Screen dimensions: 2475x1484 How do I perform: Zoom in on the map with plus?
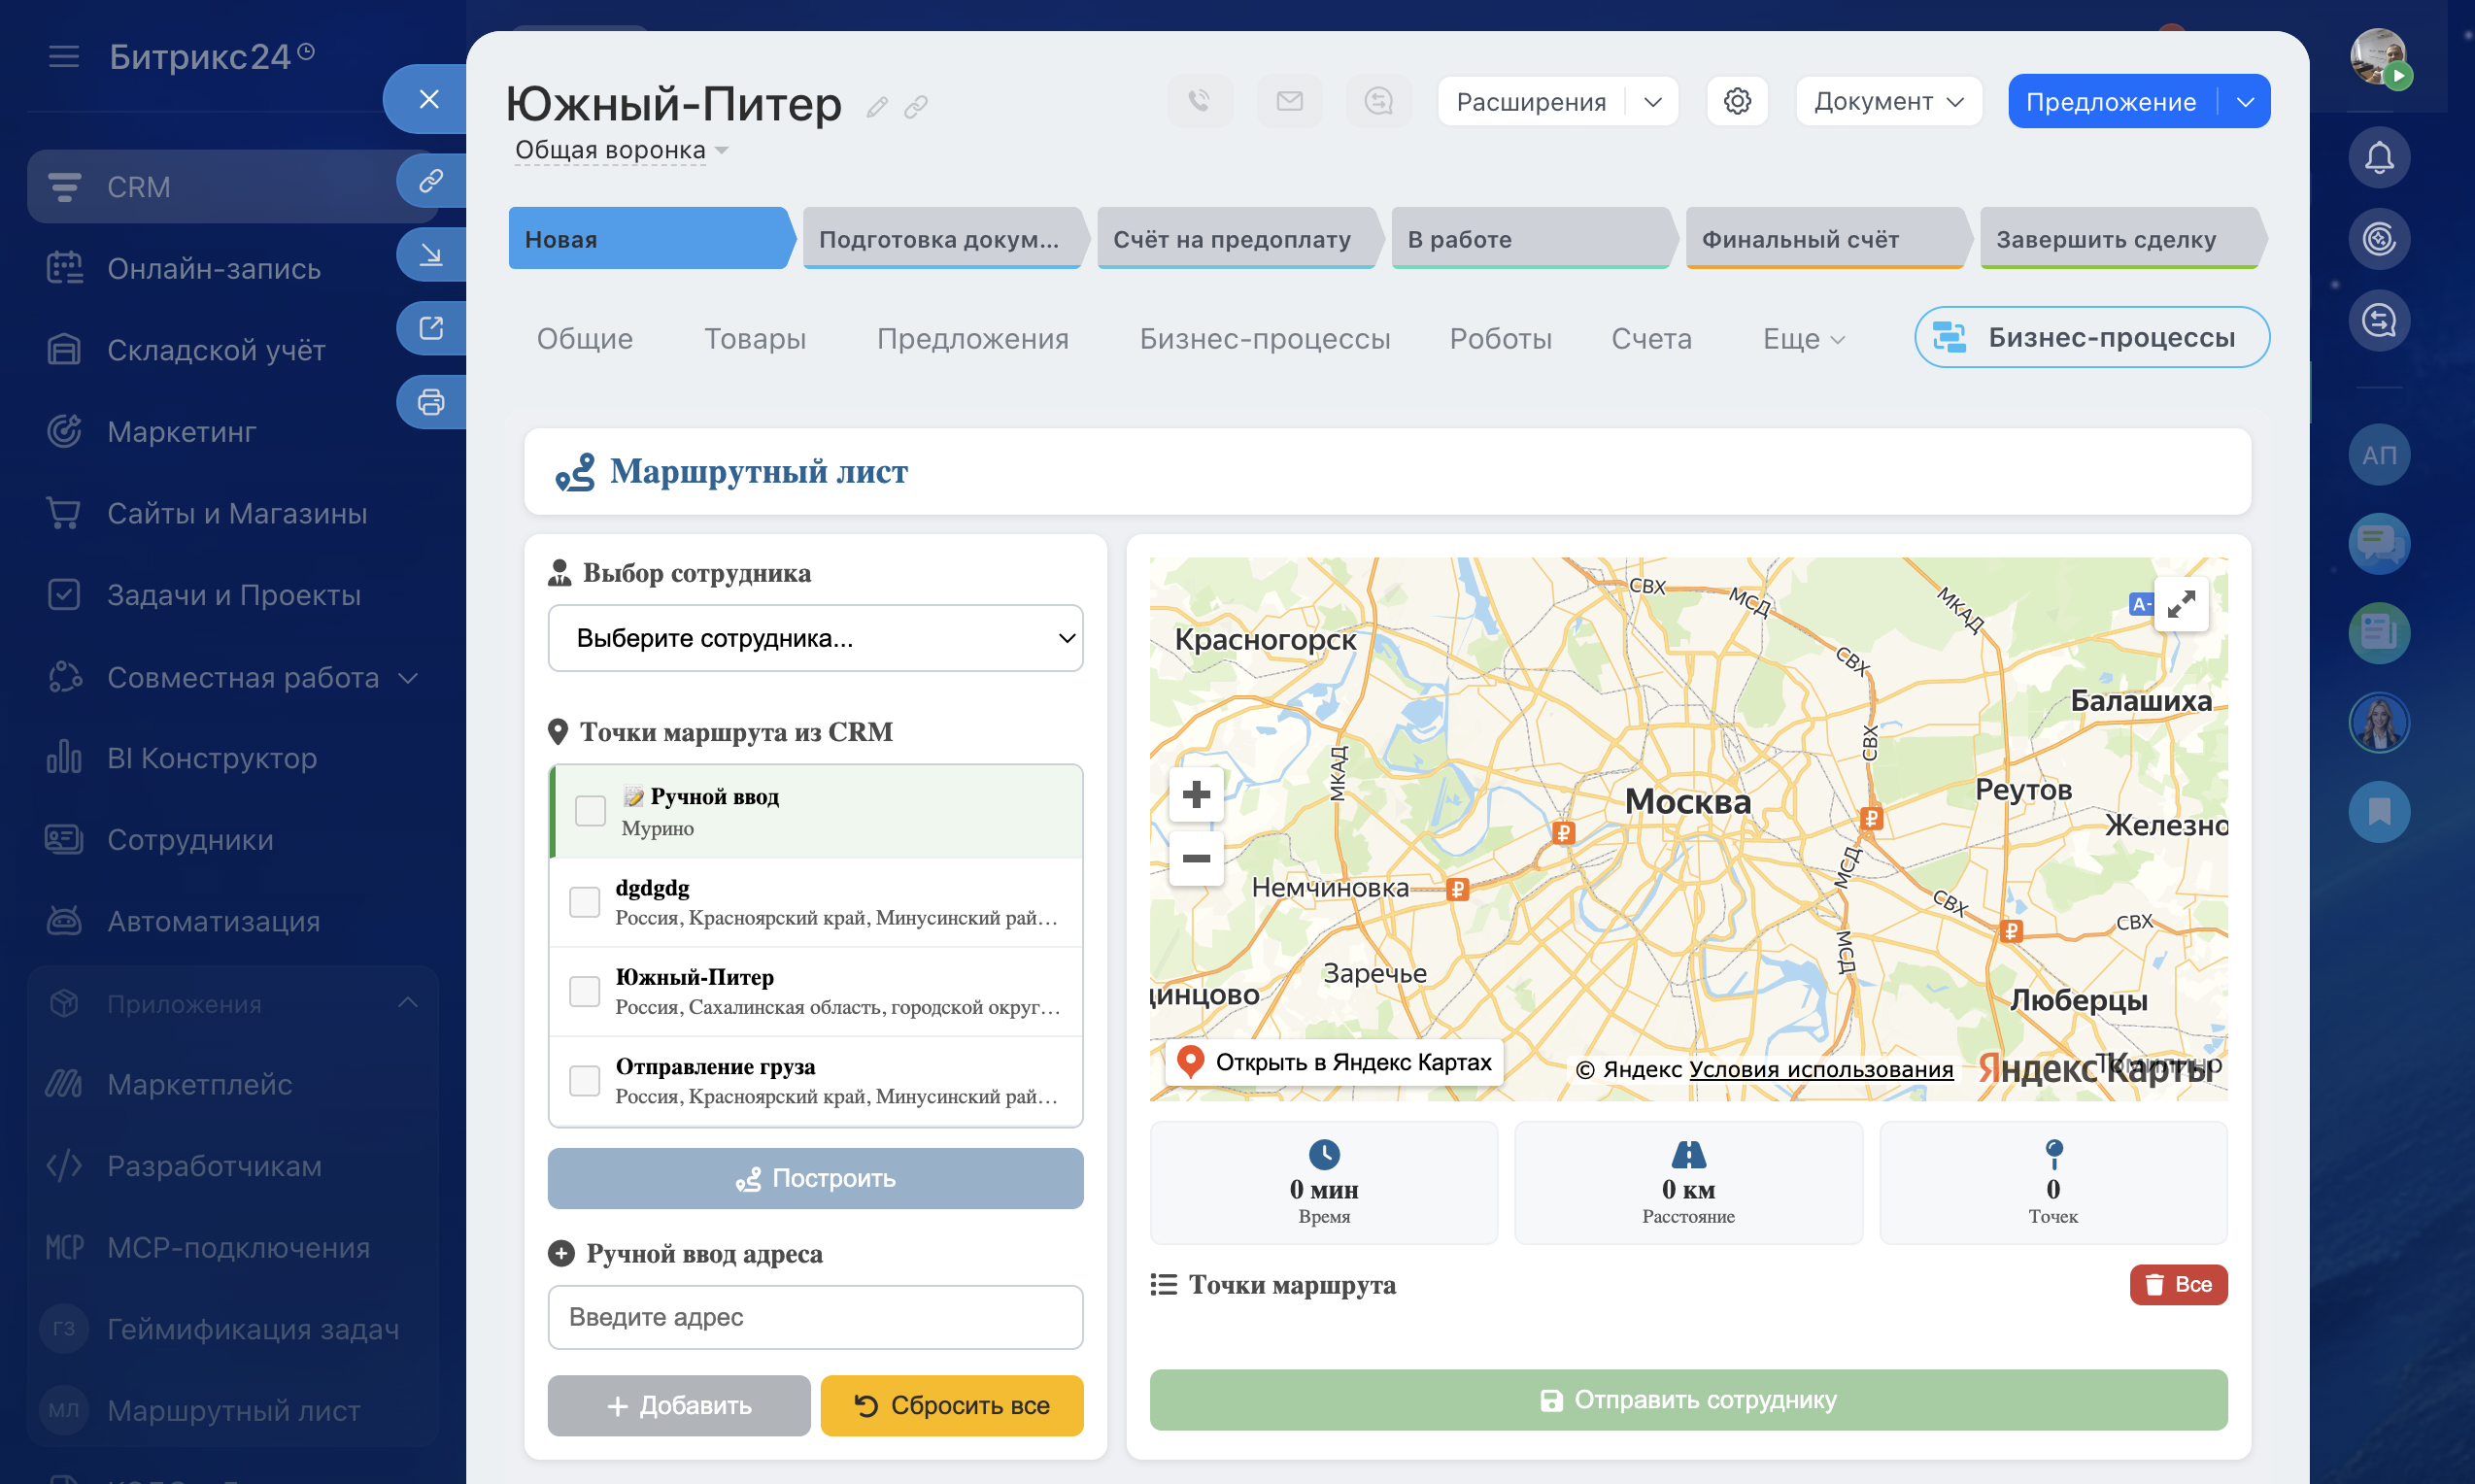coord(1196,795)
